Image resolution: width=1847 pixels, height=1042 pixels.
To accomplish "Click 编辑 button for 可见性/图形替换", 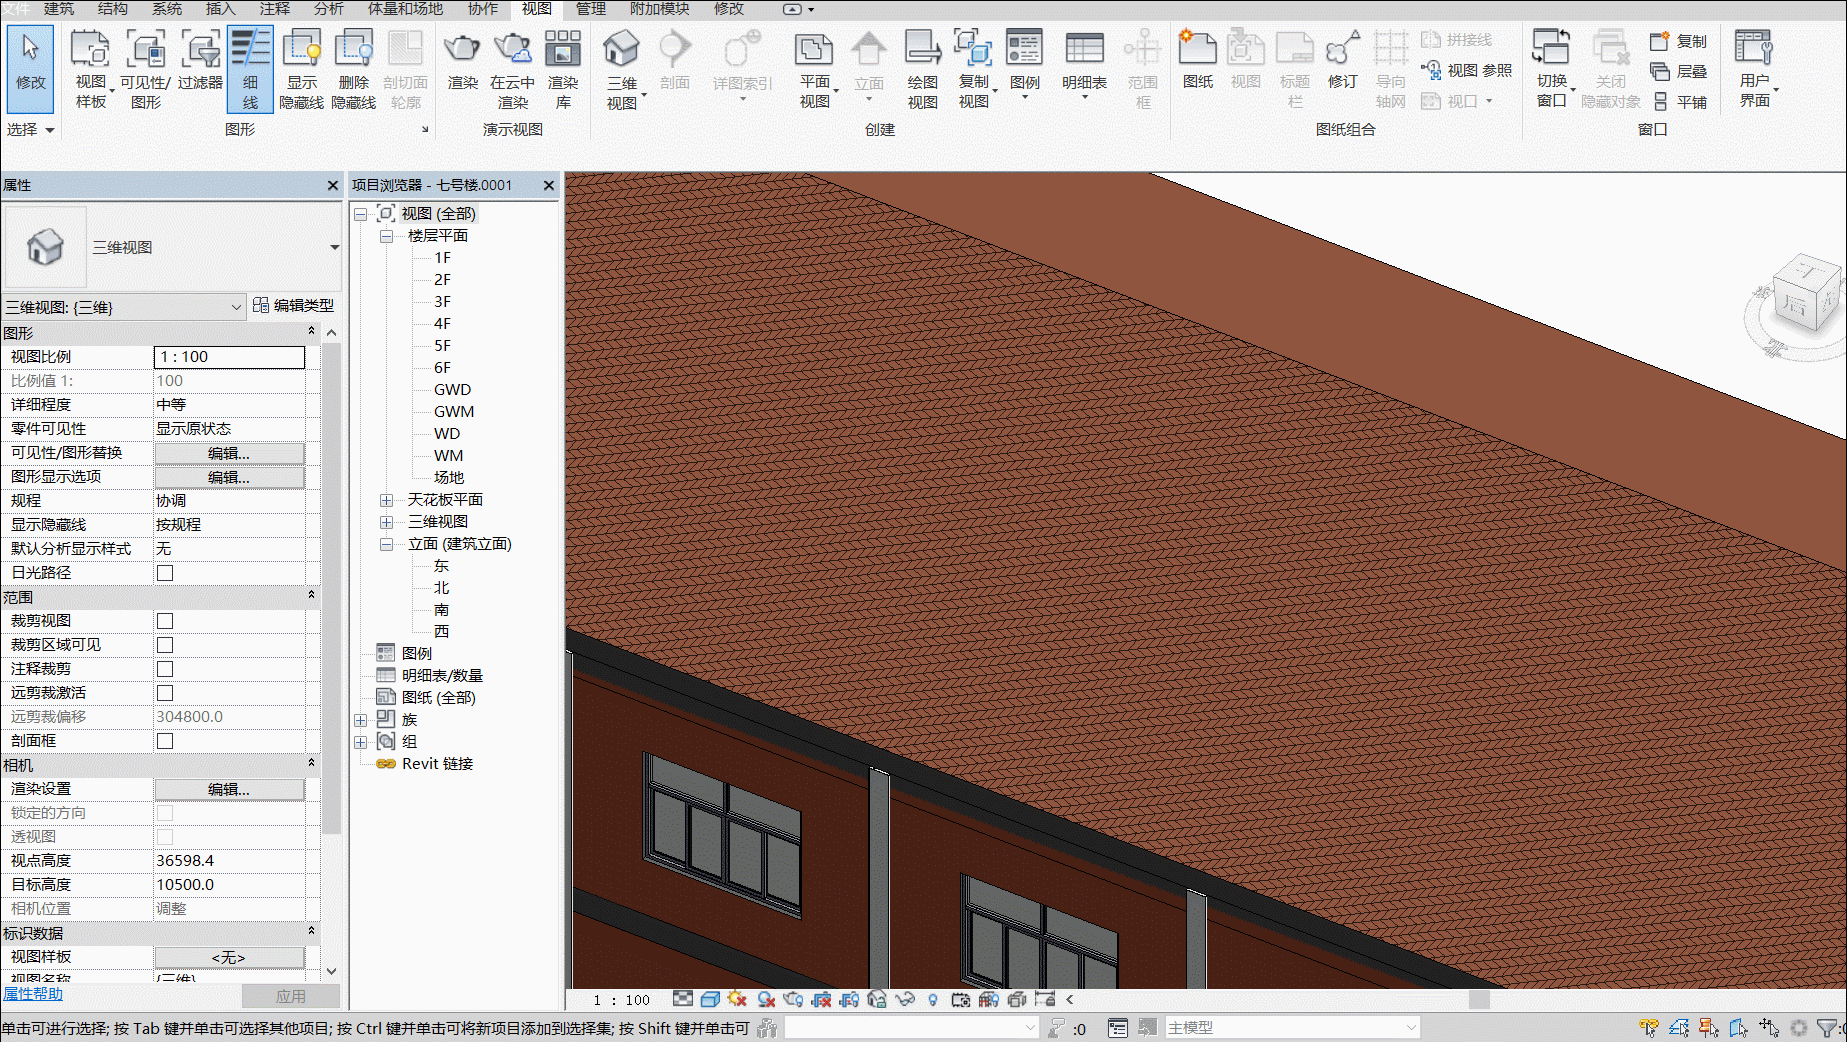I will (x=229, y=453).
